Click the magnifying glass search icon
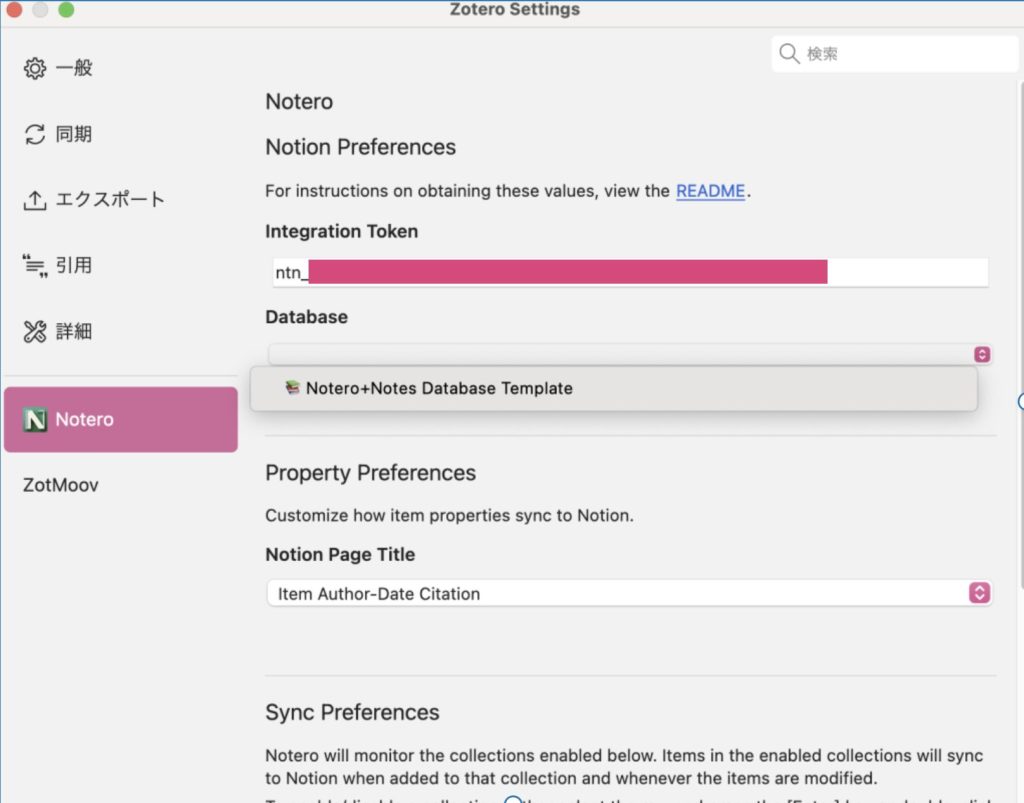The image size is (1024, 803). coord(789,54)
